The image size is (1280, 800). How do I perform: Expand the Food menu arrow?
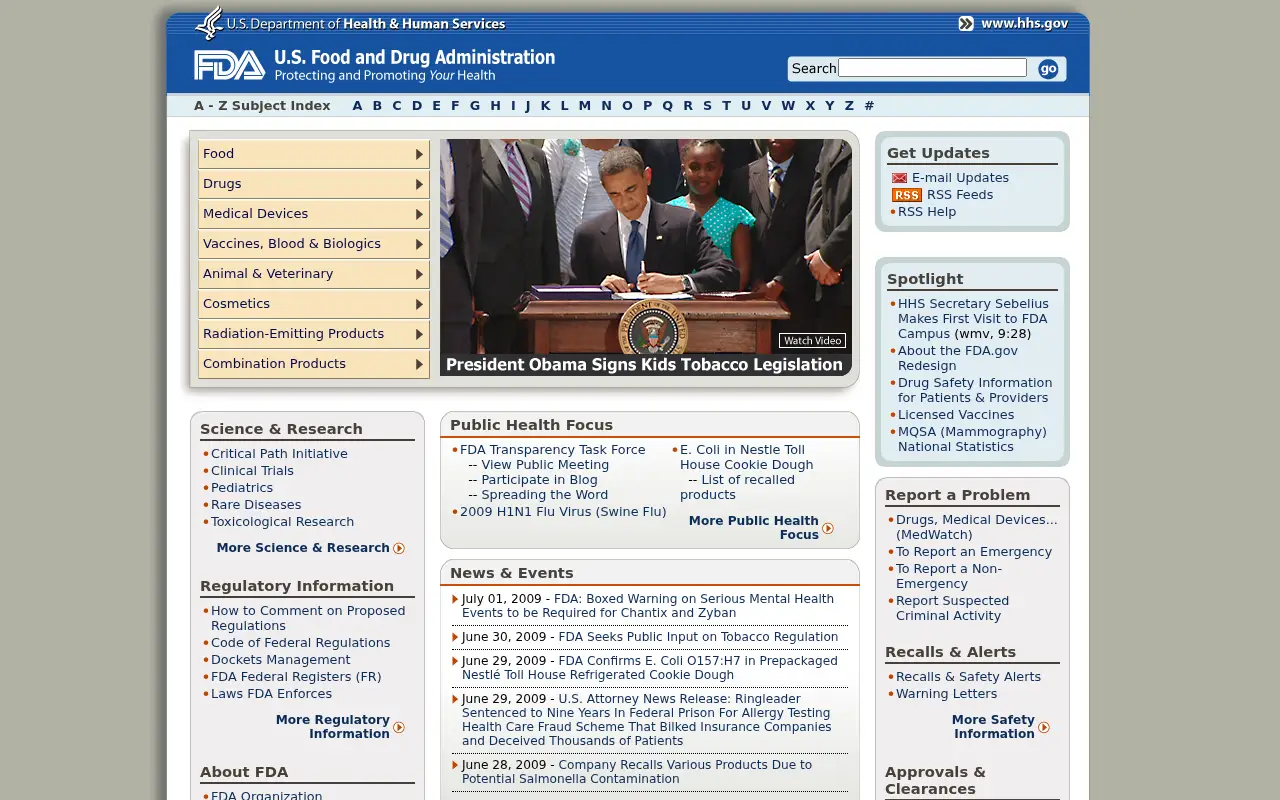pyautogui.click(x=419, y=154)
